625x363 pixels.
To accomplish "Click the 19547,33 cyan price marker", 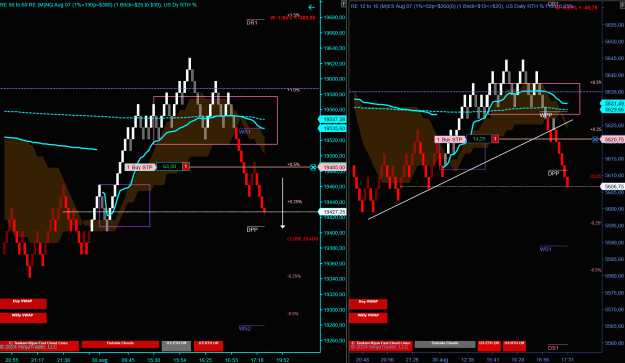I will pyautogui.click(x=333, y=119).
